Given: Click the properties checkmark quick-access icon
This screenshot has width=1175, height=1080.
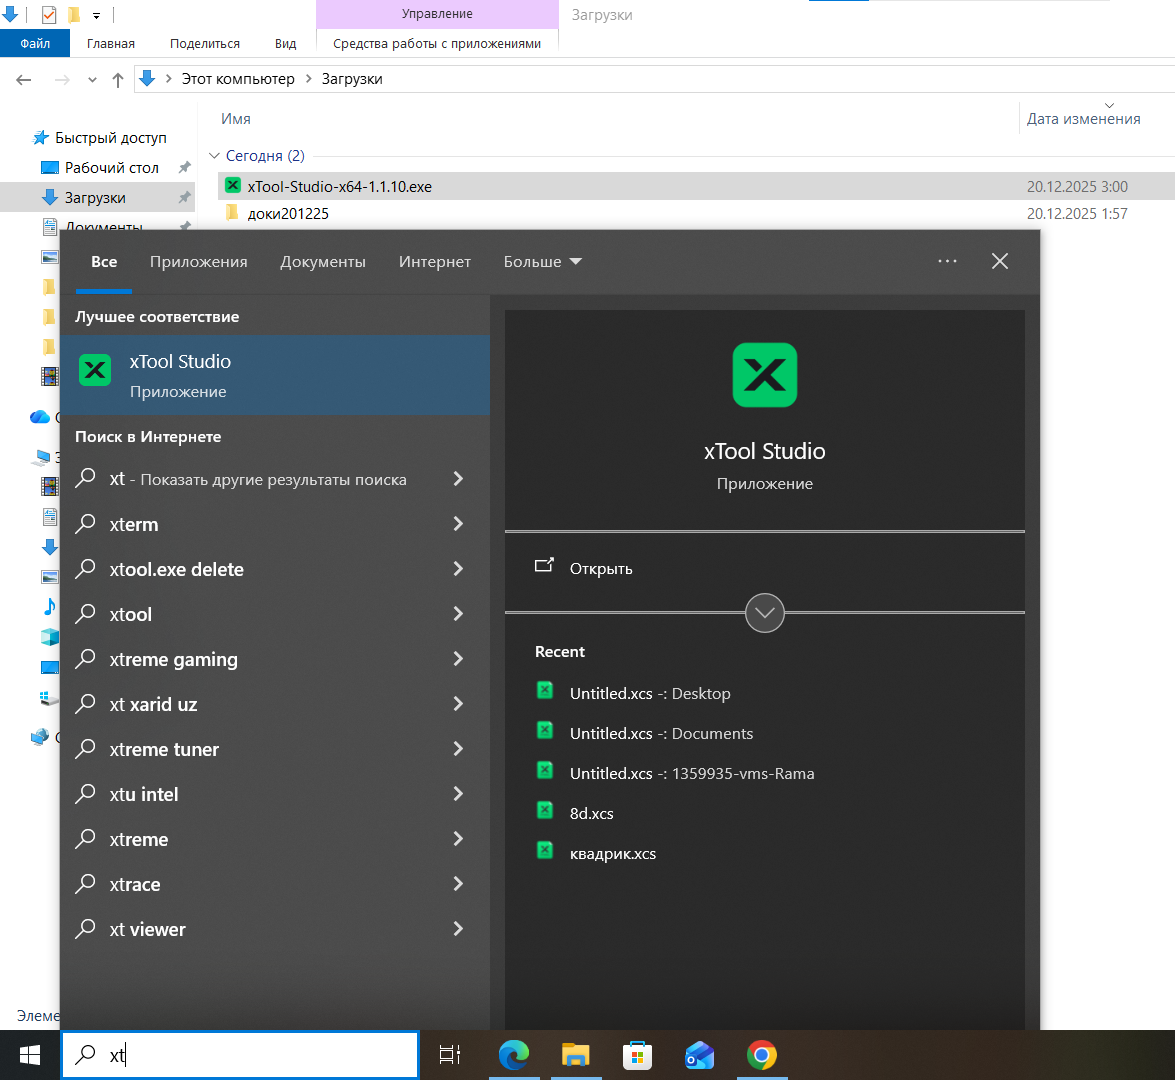Looking at the screenshot, I should pos(49,14).
